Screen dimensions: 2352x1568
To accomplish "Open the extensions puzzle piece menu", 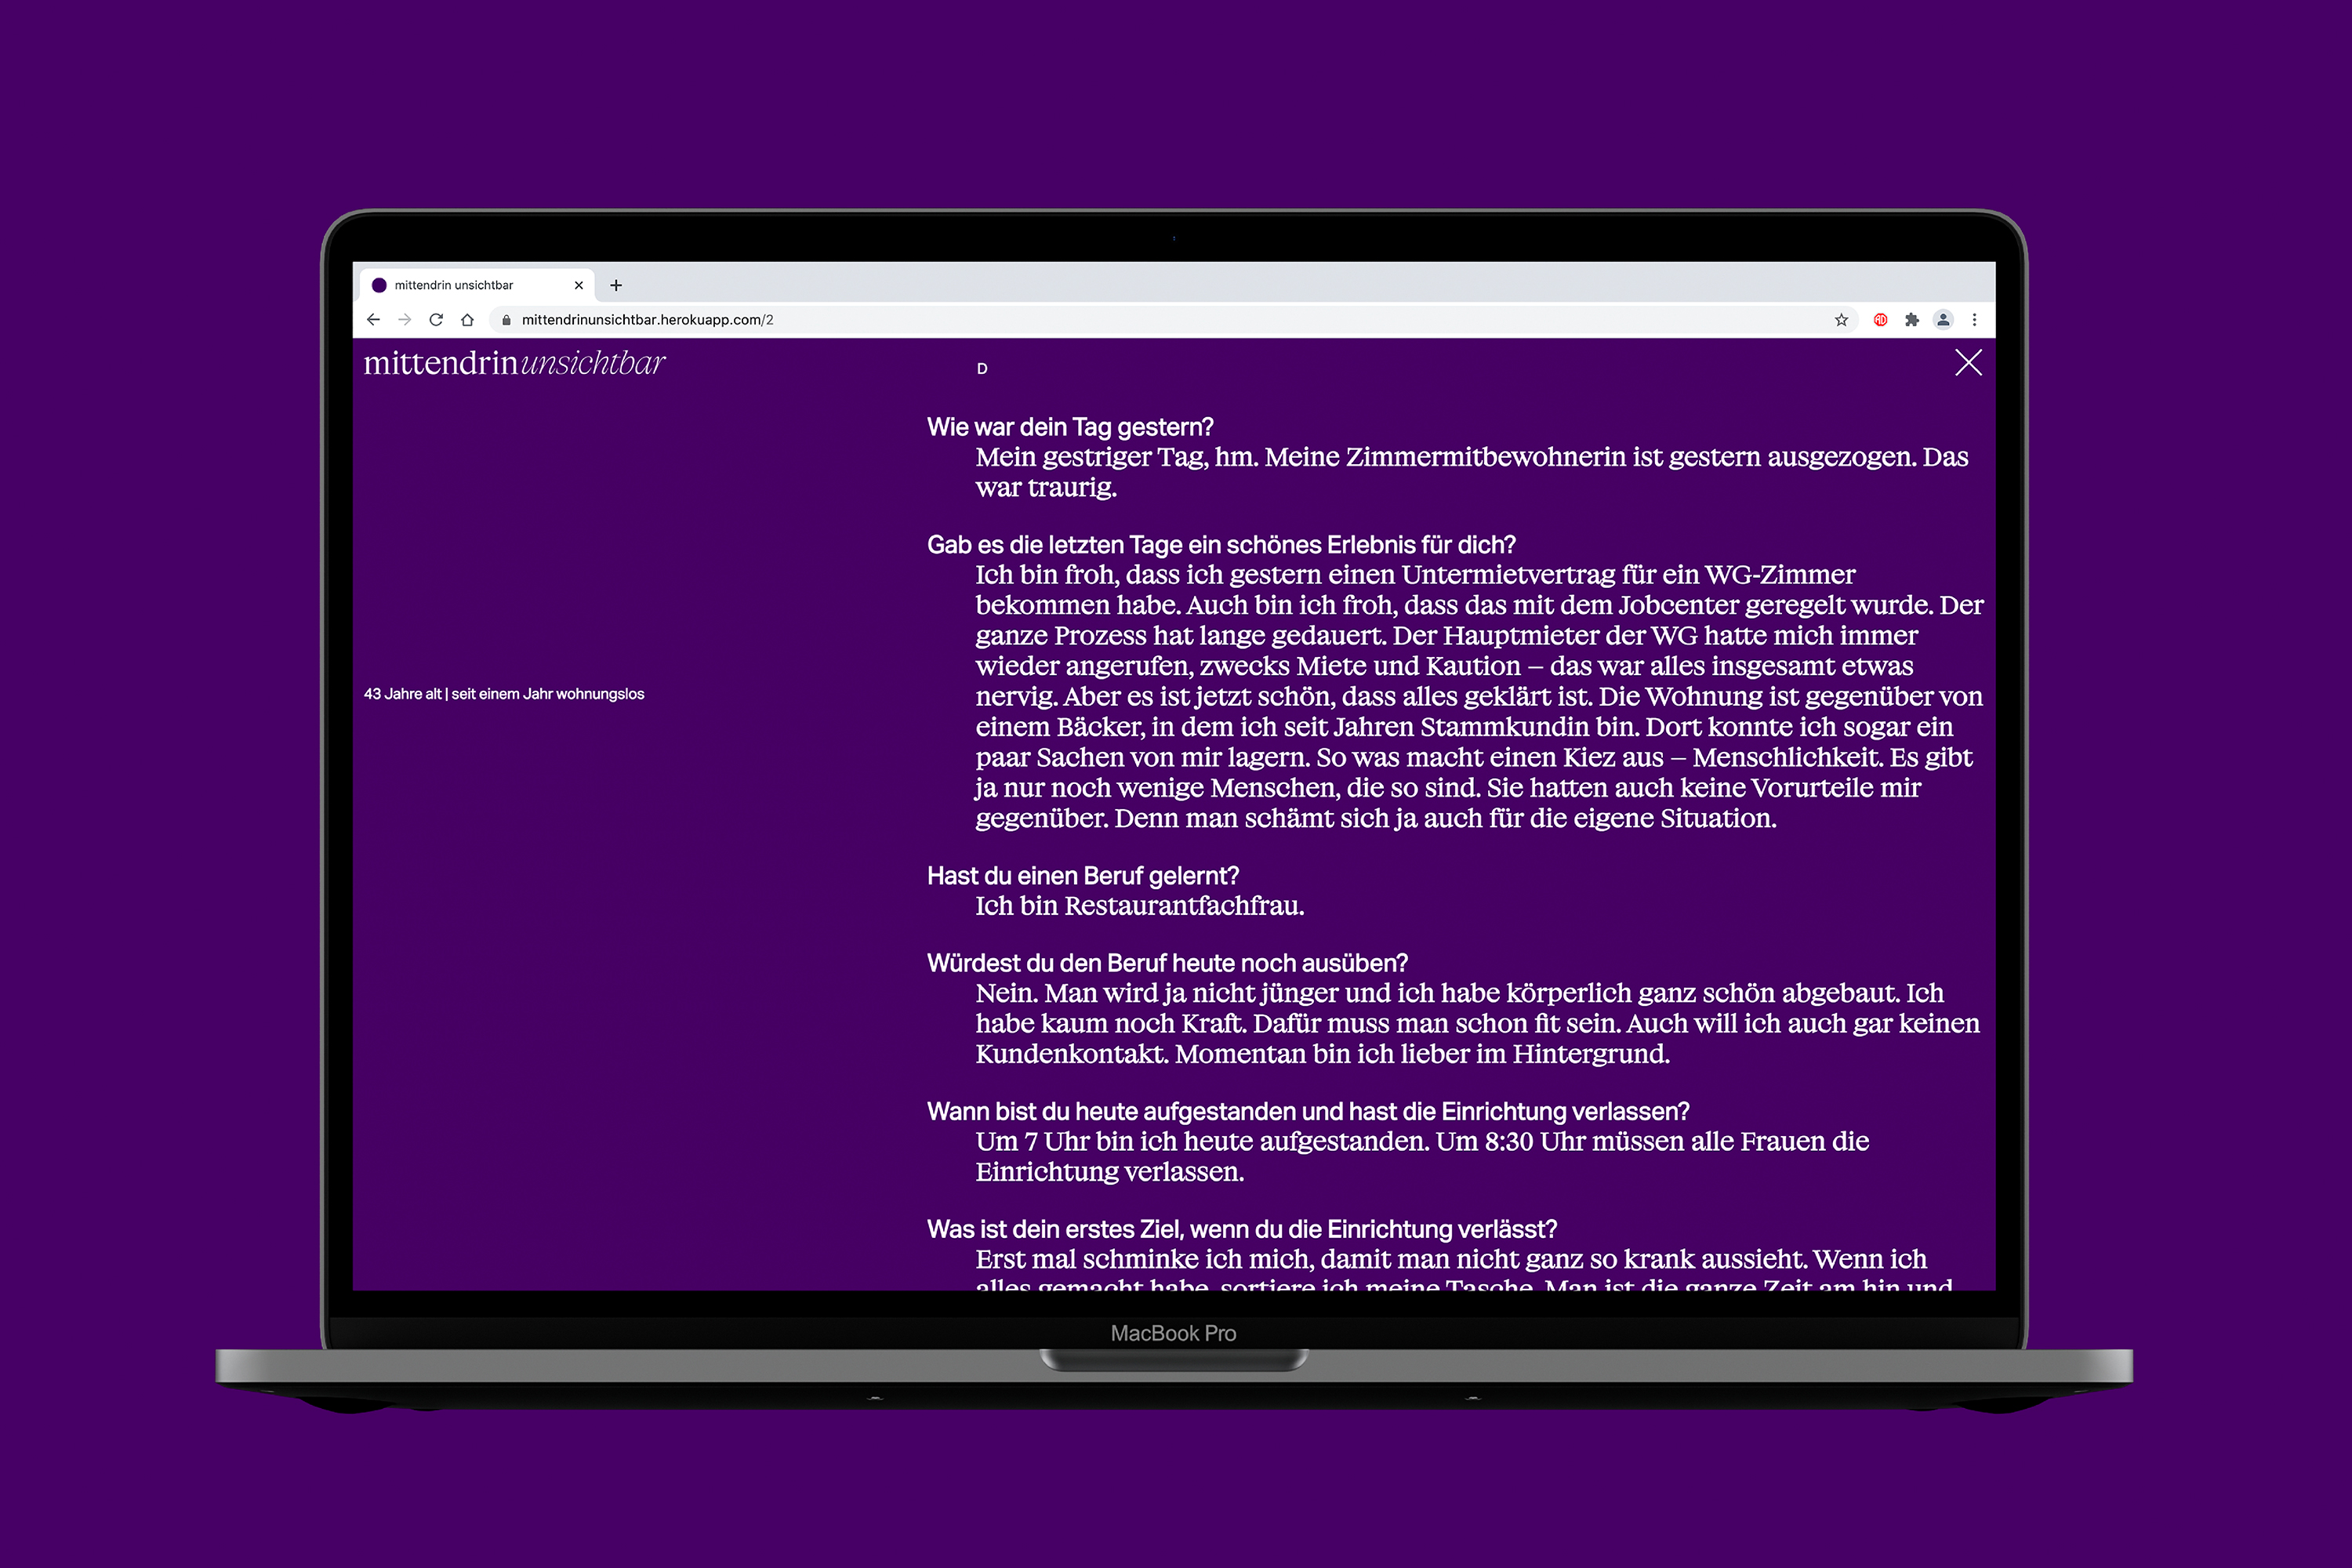I will [1912, 320].
